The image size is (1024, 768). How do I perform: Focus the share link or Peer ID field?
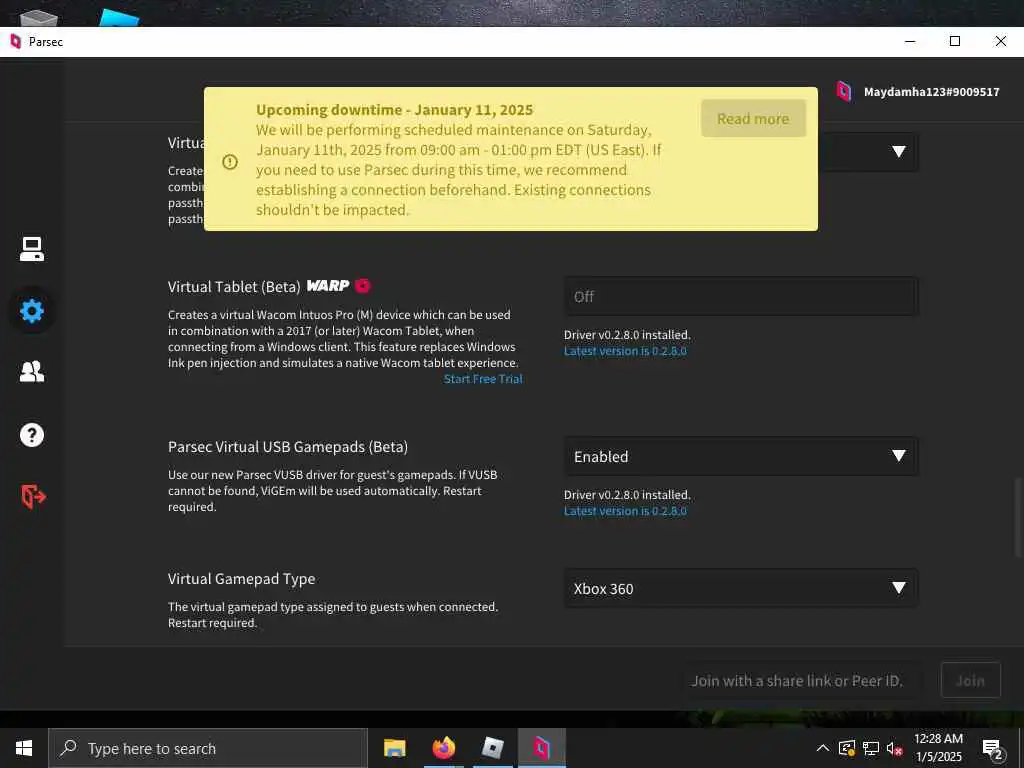click(801, 680)
